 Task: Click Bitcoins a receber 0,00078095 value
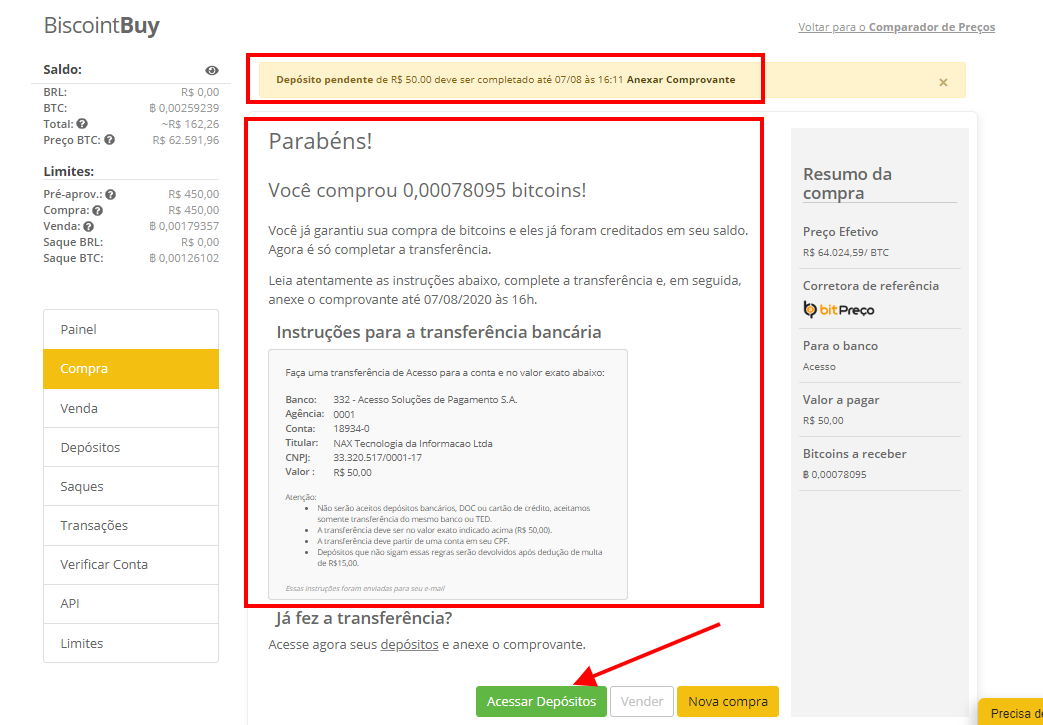835,475
